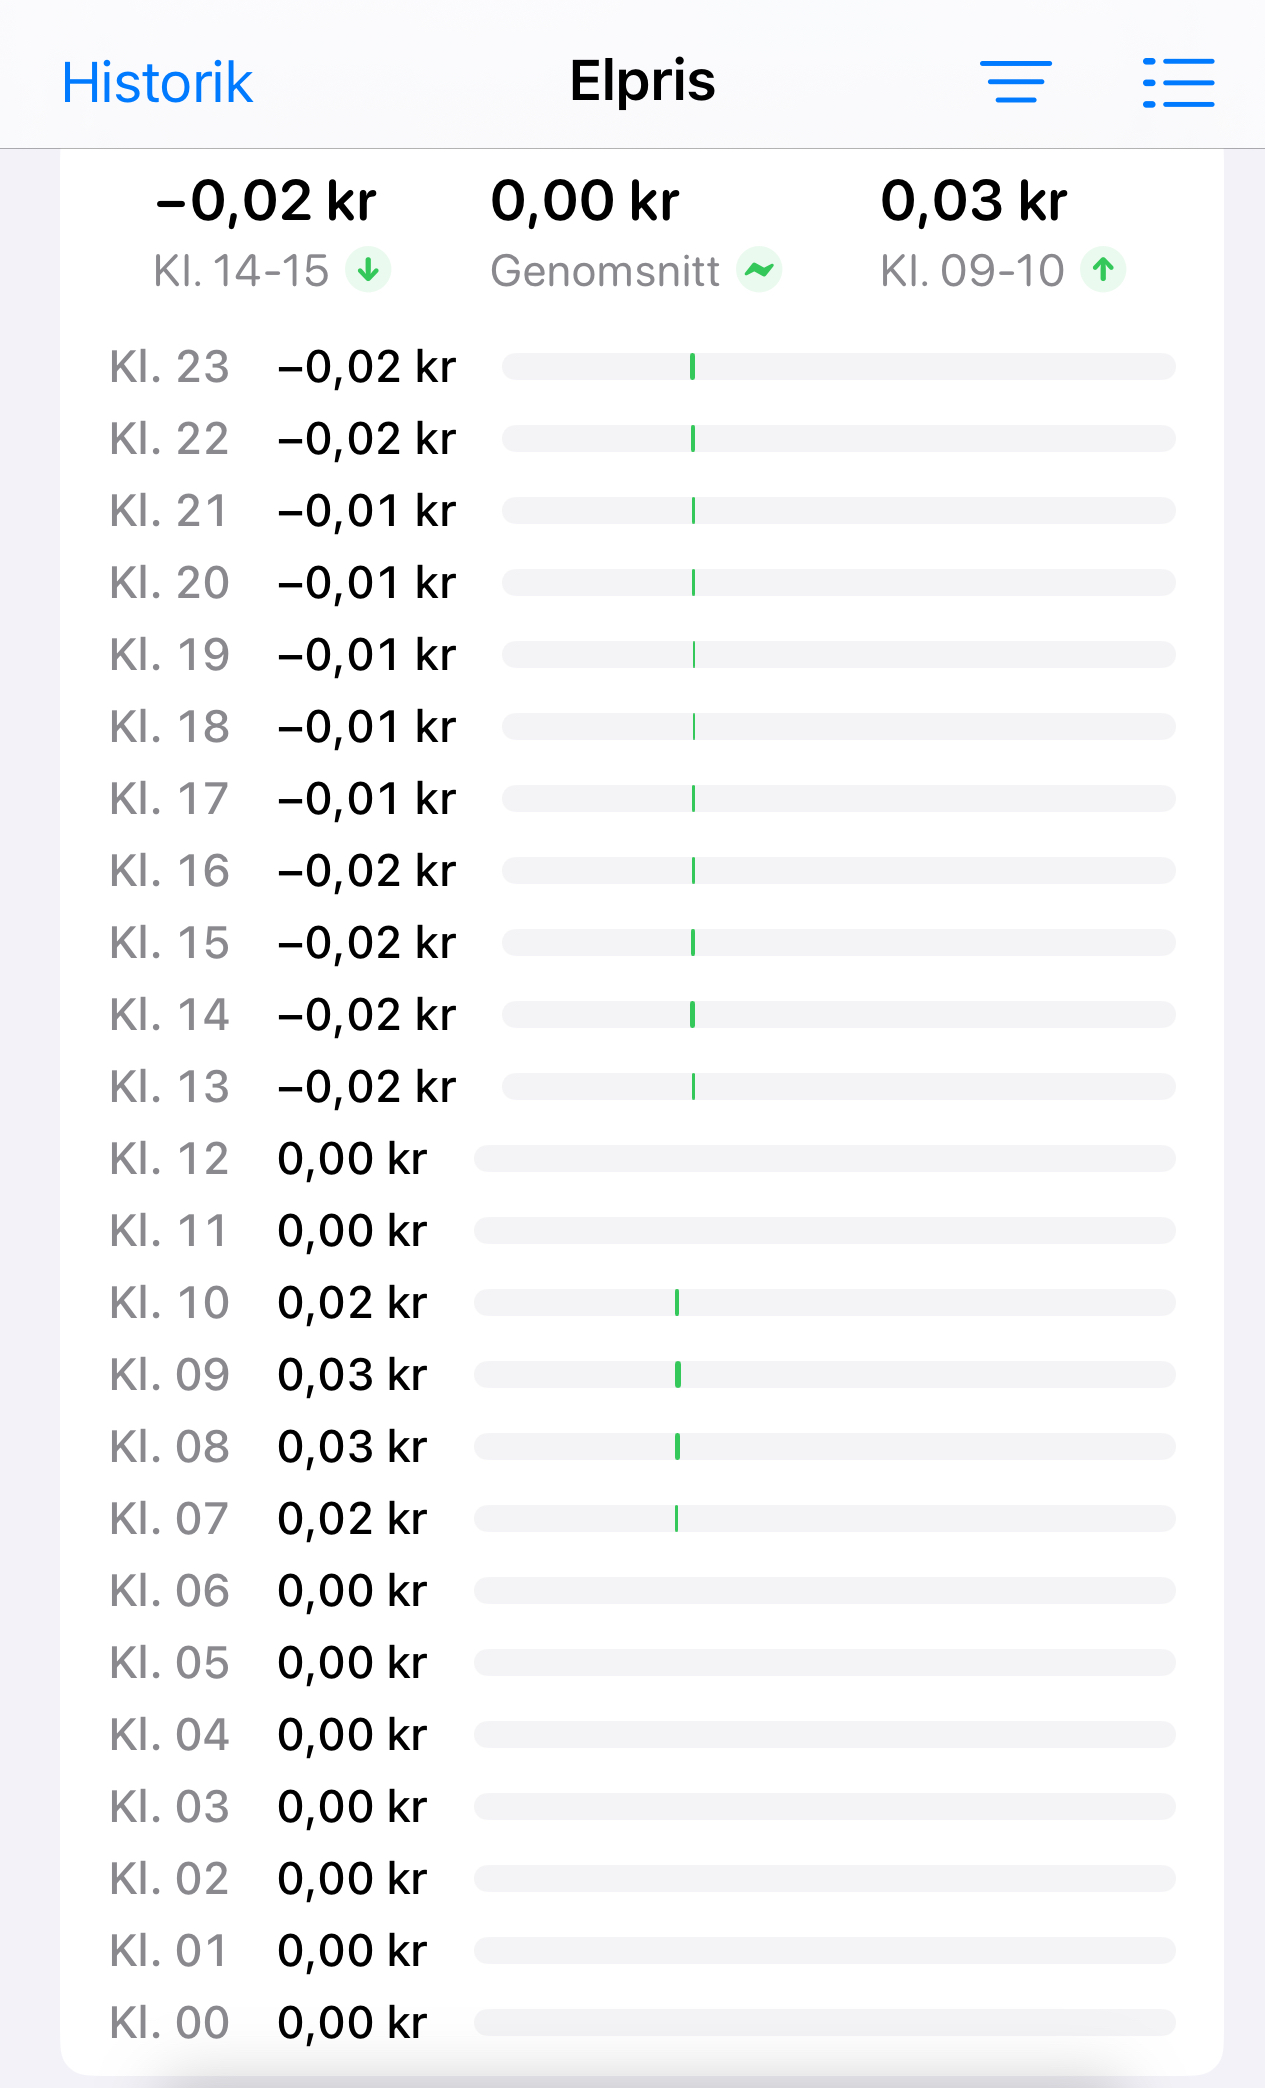Select the Kl. 04 hourly row
The image size is (1265, 2088).
(642, 1735)
